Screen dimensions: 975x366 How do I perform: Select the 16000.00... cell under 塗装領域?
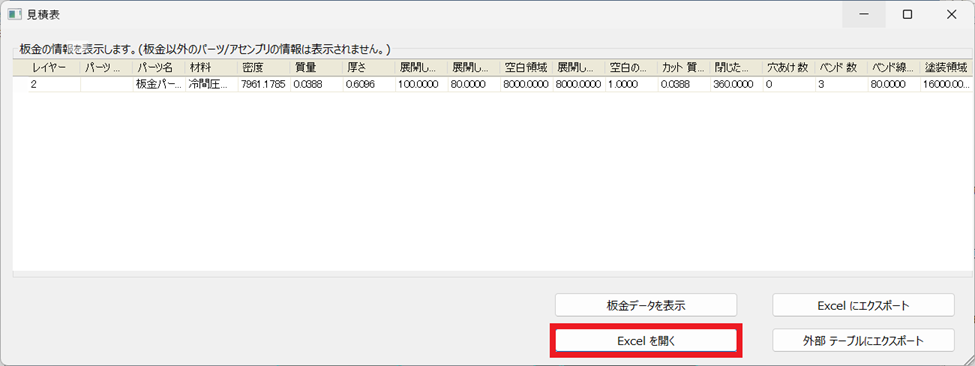[946, 85]
